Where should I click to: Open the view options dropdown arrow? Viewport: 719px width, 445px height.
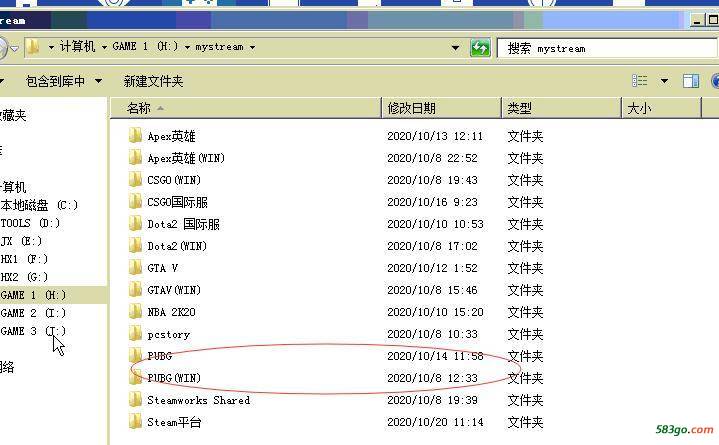pyautogui.click(x=664, y=82)
